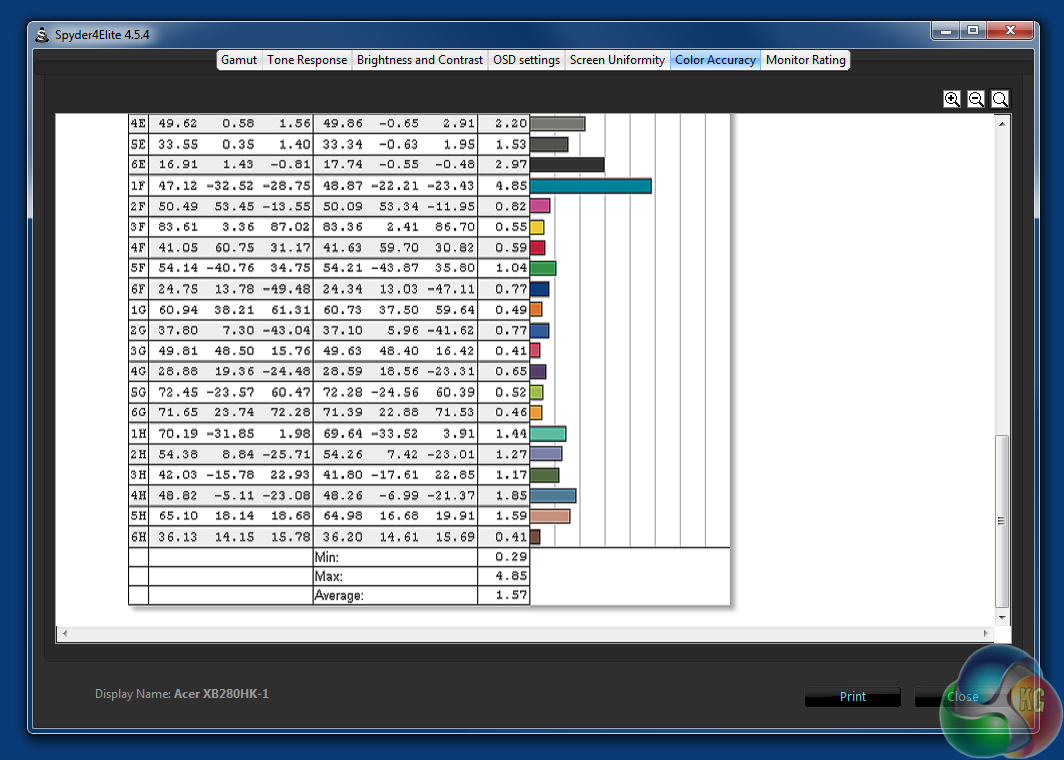Click the Display Name Acer XB280HK-1 text
The image size is (1064, 760).
tap(182, 694)
